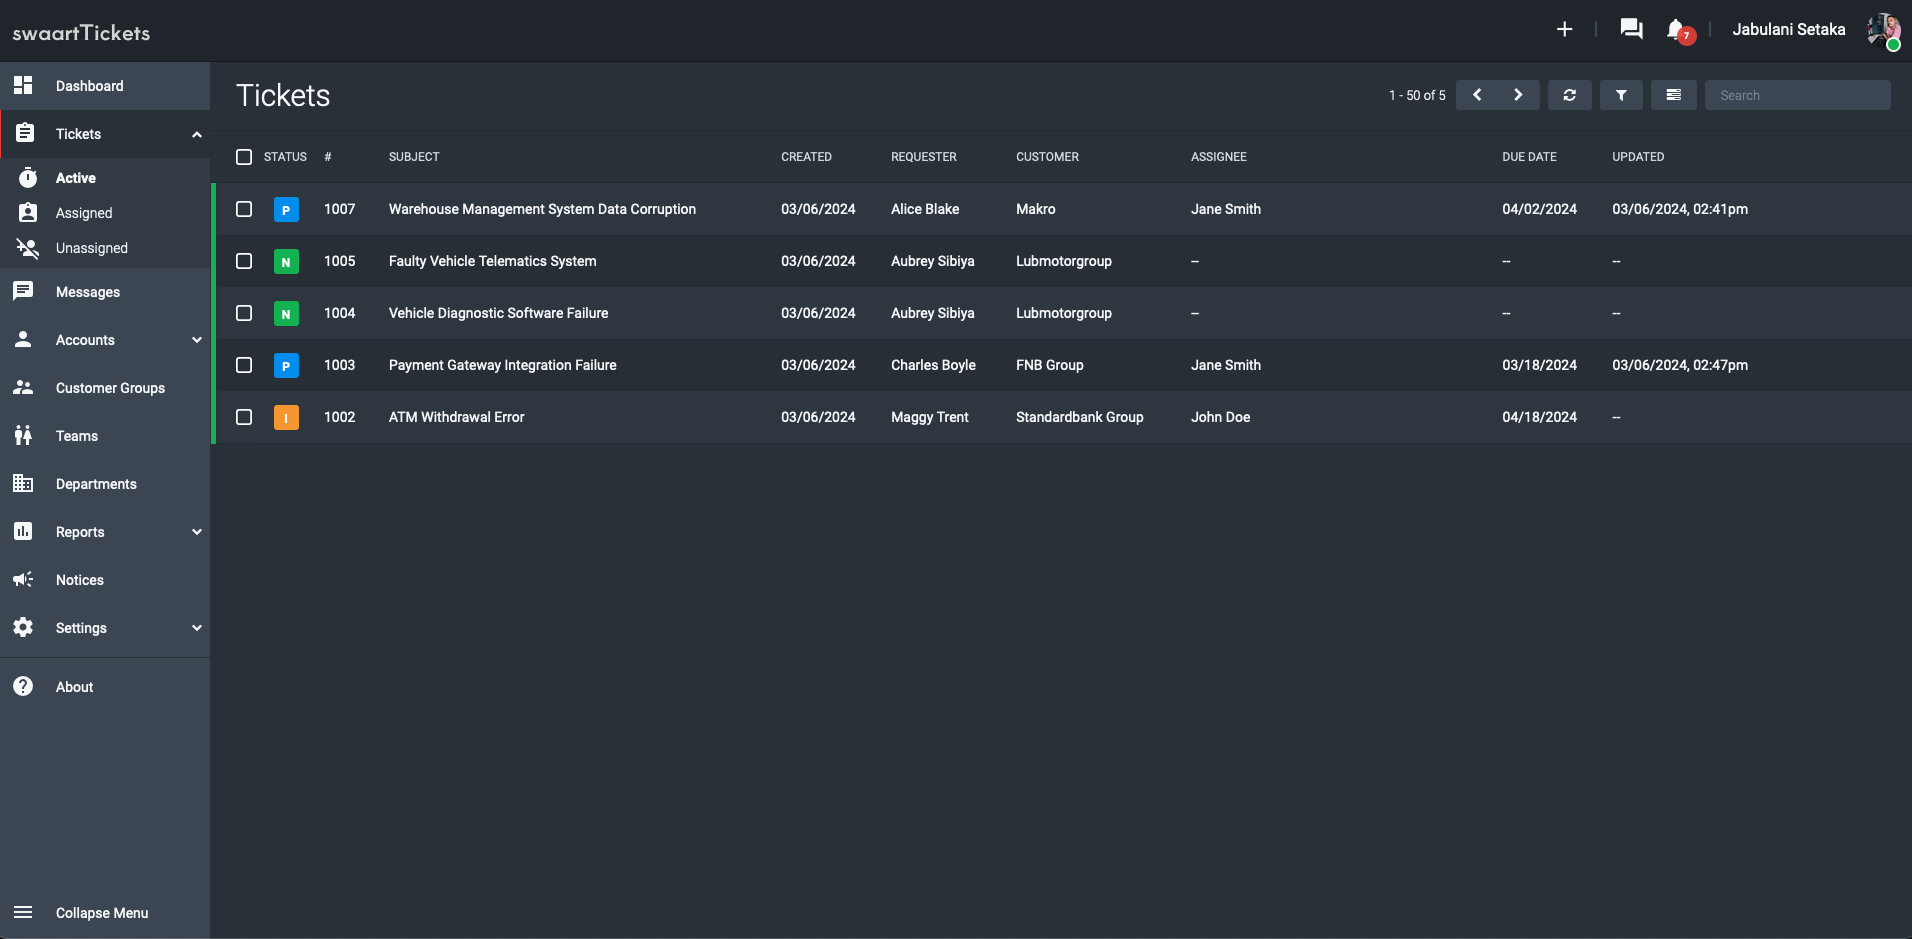Go to next page arrow
Screen dimensions: 1912x939
1518,95
